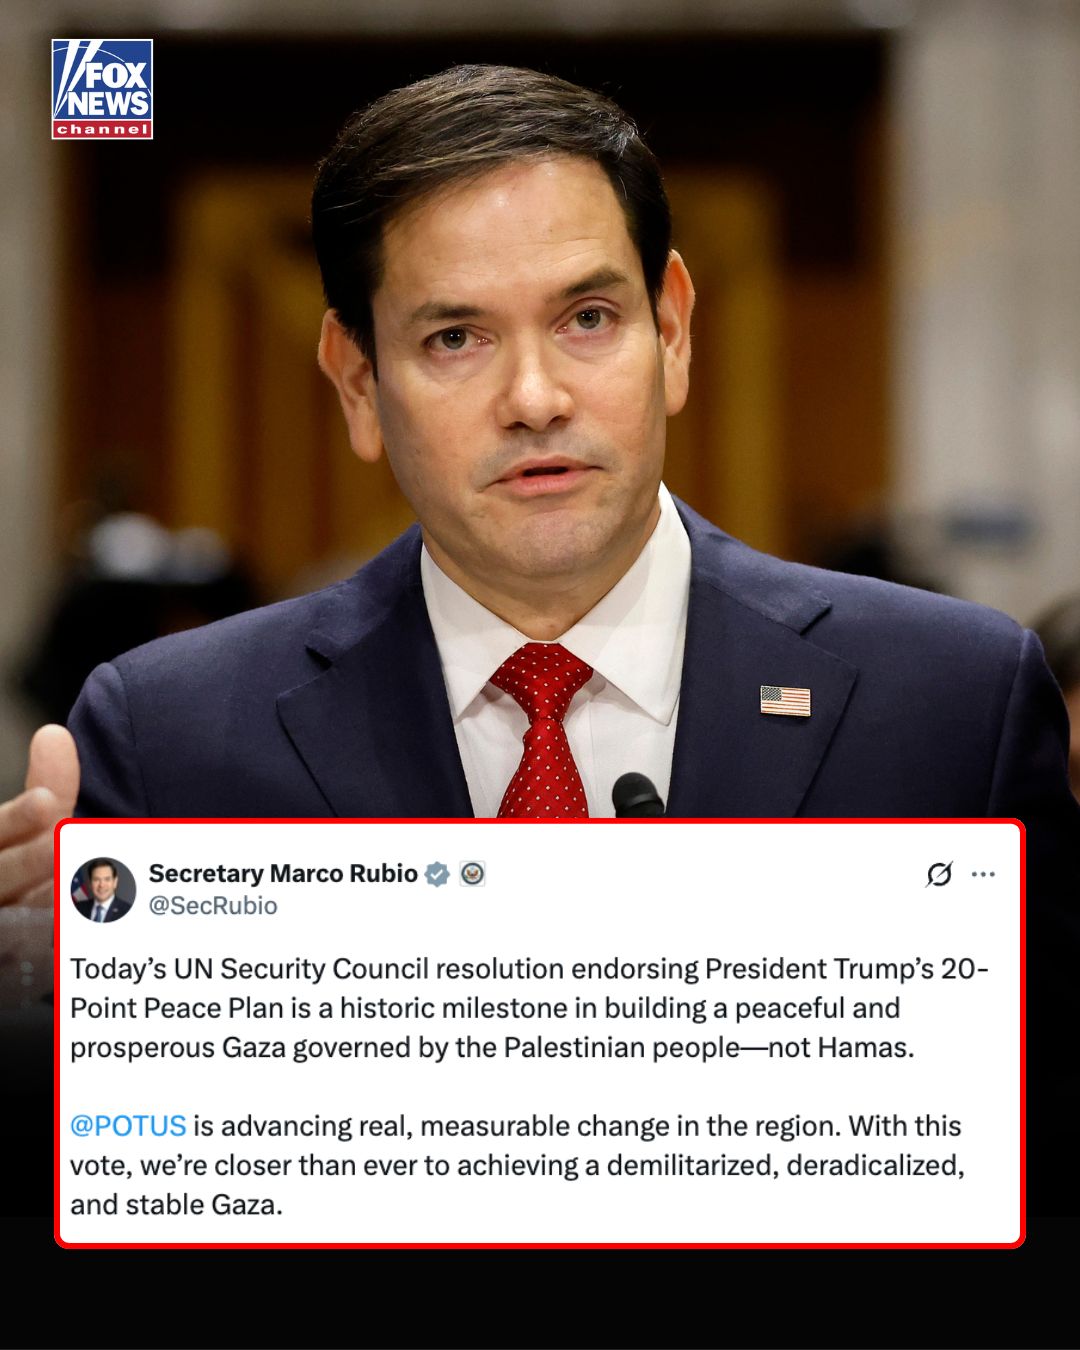Visit the @SecRubio handle
The width and height of the screenshot is (1080, 1350).
point(213,905)
